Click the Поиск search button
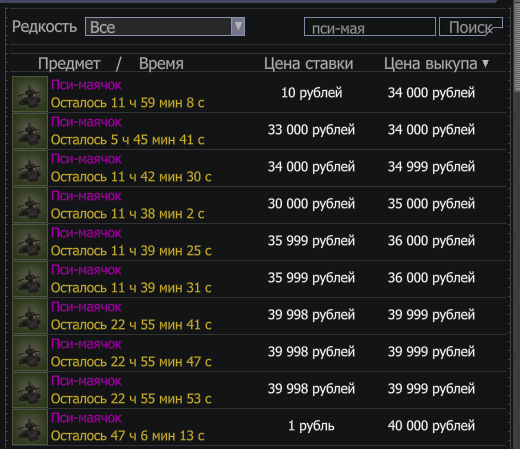This screenshot has height=449, width=520. [471, 27]
